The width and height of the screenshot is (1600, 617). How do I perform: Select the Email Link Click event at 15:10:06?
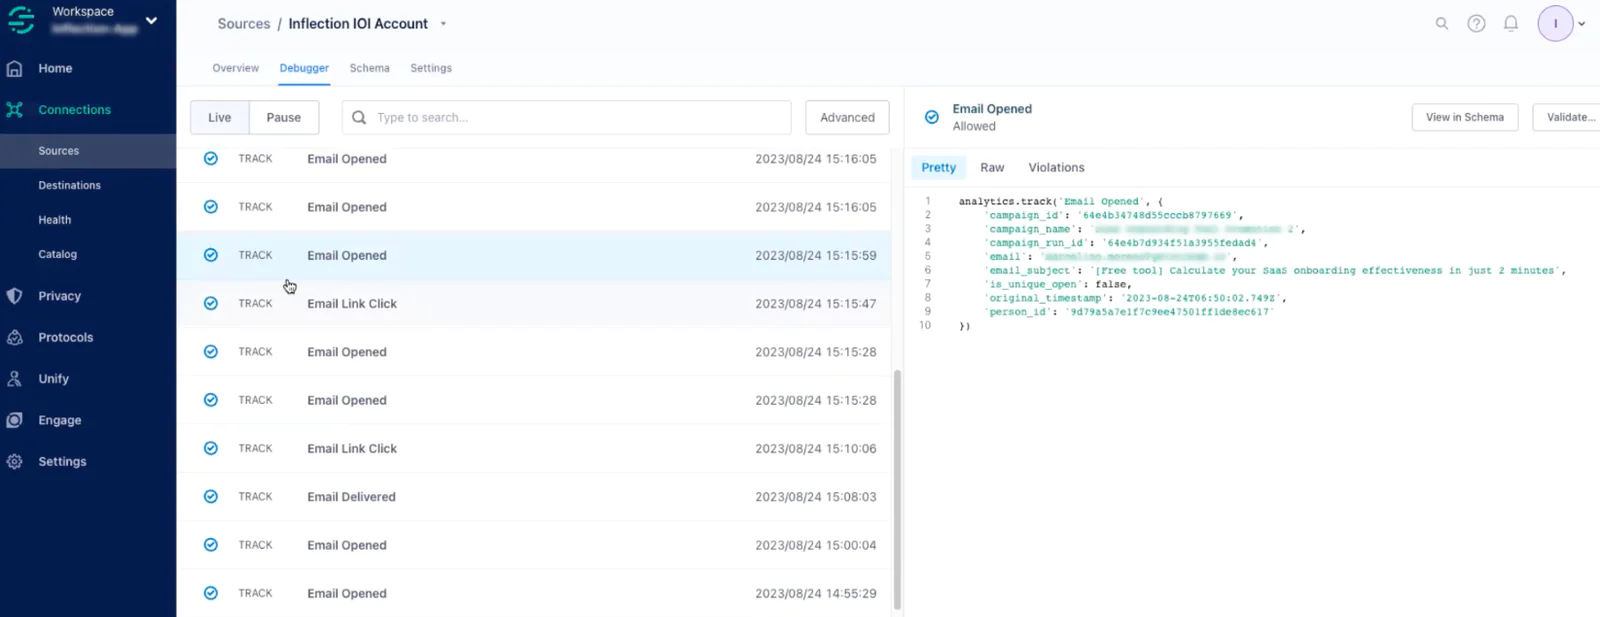(x=352, y=449)
